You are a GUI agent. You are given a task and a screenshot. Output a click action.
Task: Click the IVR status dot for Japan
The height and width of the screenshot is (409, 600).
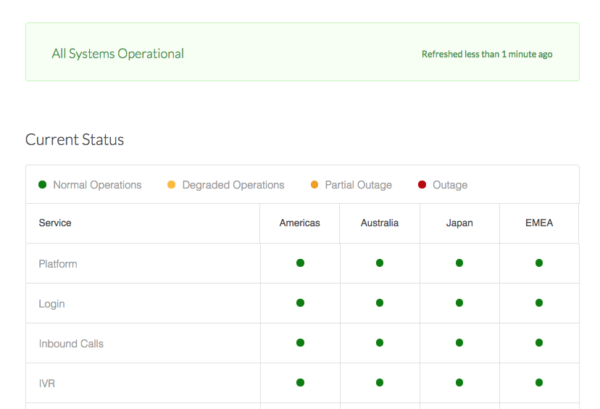point(460,382)
